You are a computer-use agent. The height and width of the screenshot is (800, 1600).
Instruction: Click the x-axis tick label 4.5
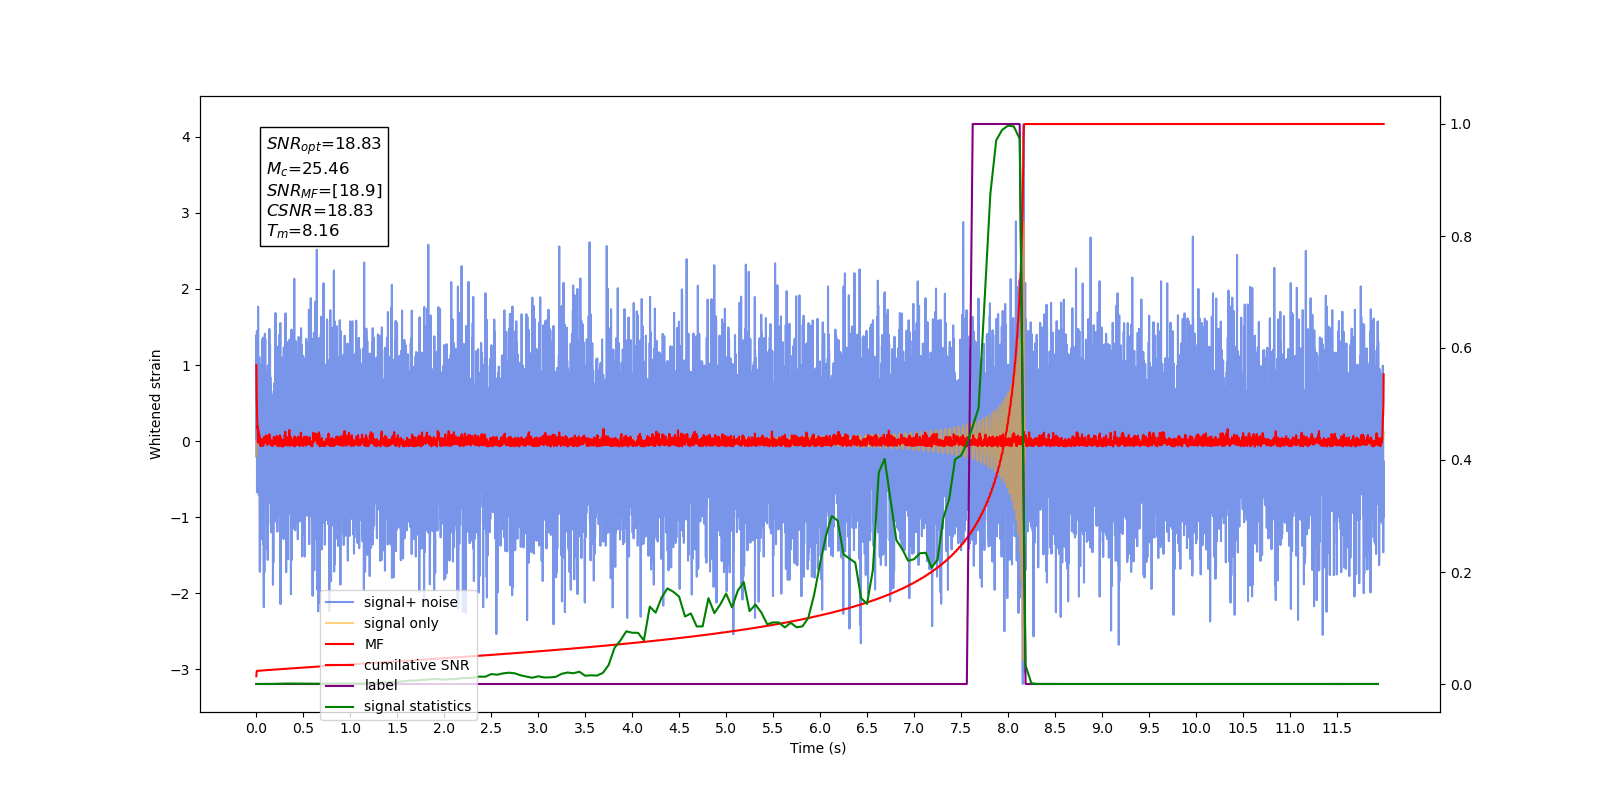(679, 728)
